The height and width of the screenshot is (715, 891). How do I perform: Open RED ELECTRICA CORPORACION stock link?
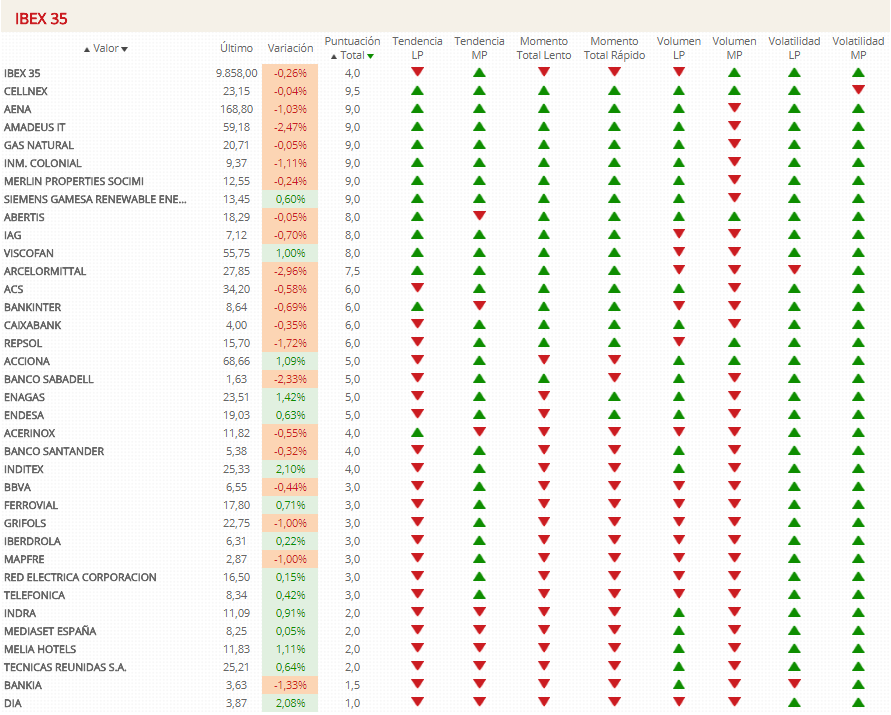point(80,577)
